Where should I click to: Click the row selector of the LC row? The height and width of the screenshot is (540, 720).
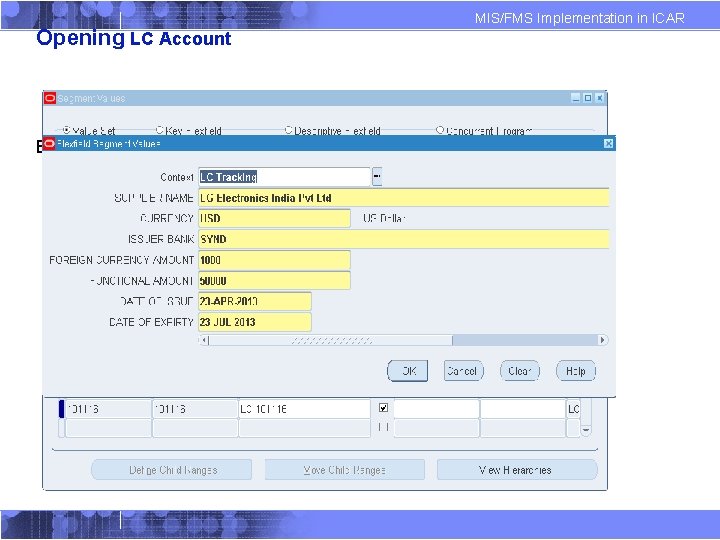tap(62, 409)
